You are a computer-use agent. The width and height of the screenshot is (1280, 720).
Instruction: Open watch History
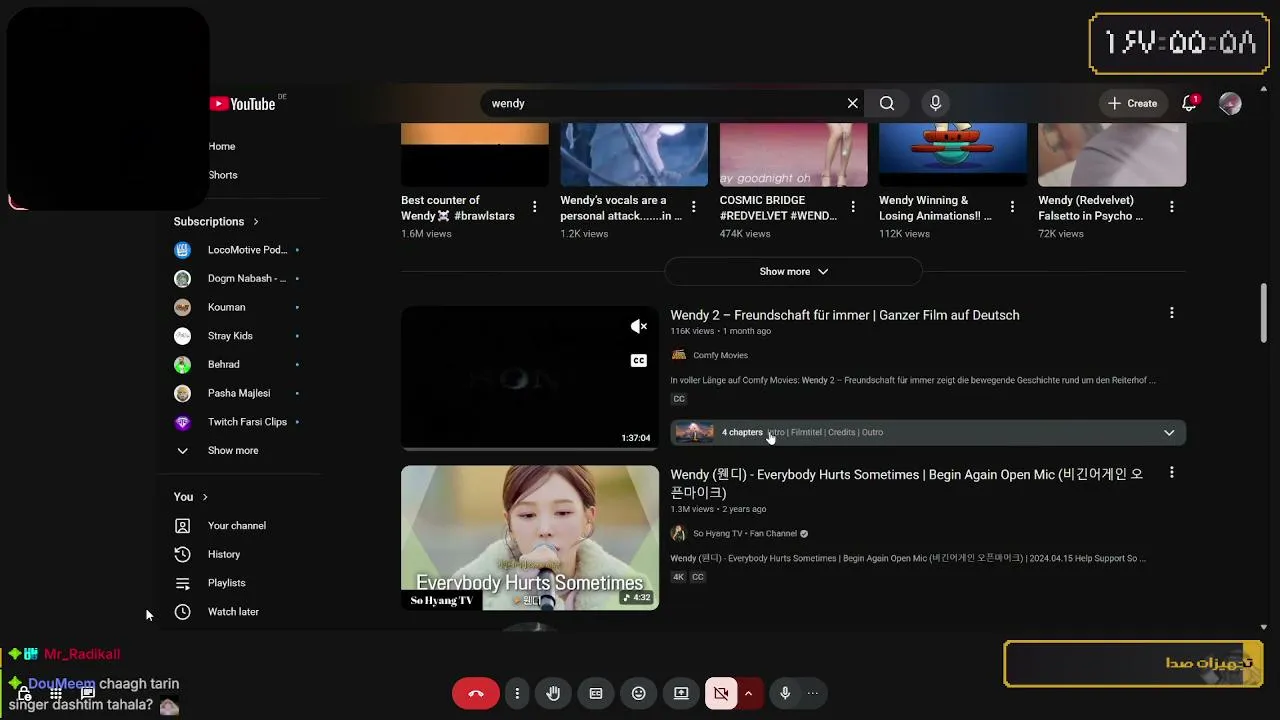(x=207, y=554)
